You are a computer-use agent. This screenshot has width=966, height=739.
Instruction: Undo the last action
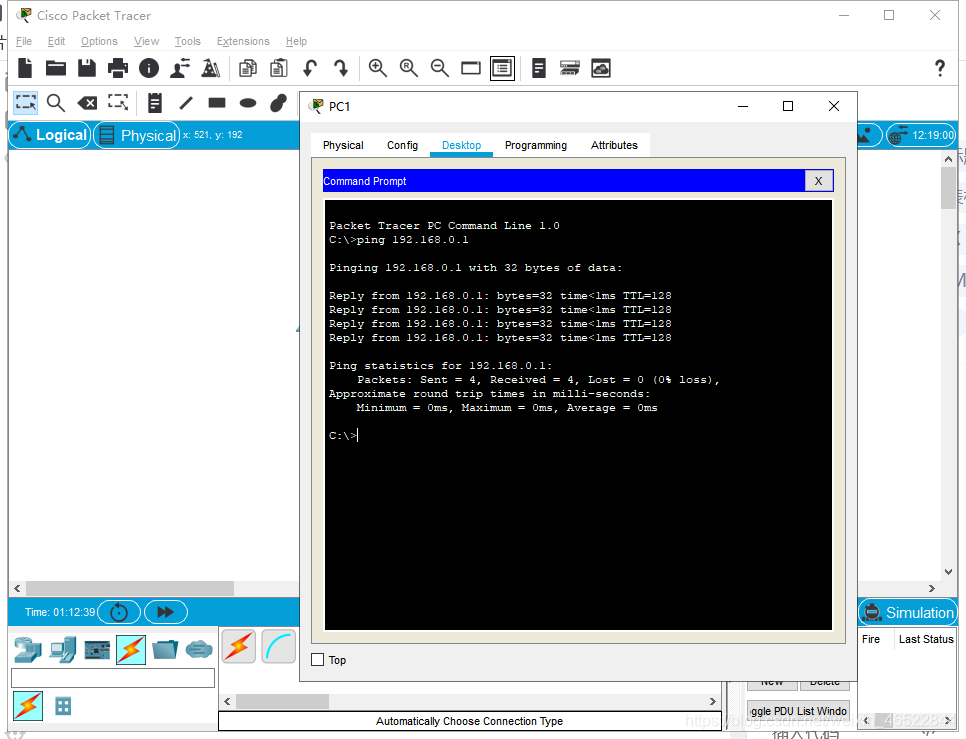(310, 68)
